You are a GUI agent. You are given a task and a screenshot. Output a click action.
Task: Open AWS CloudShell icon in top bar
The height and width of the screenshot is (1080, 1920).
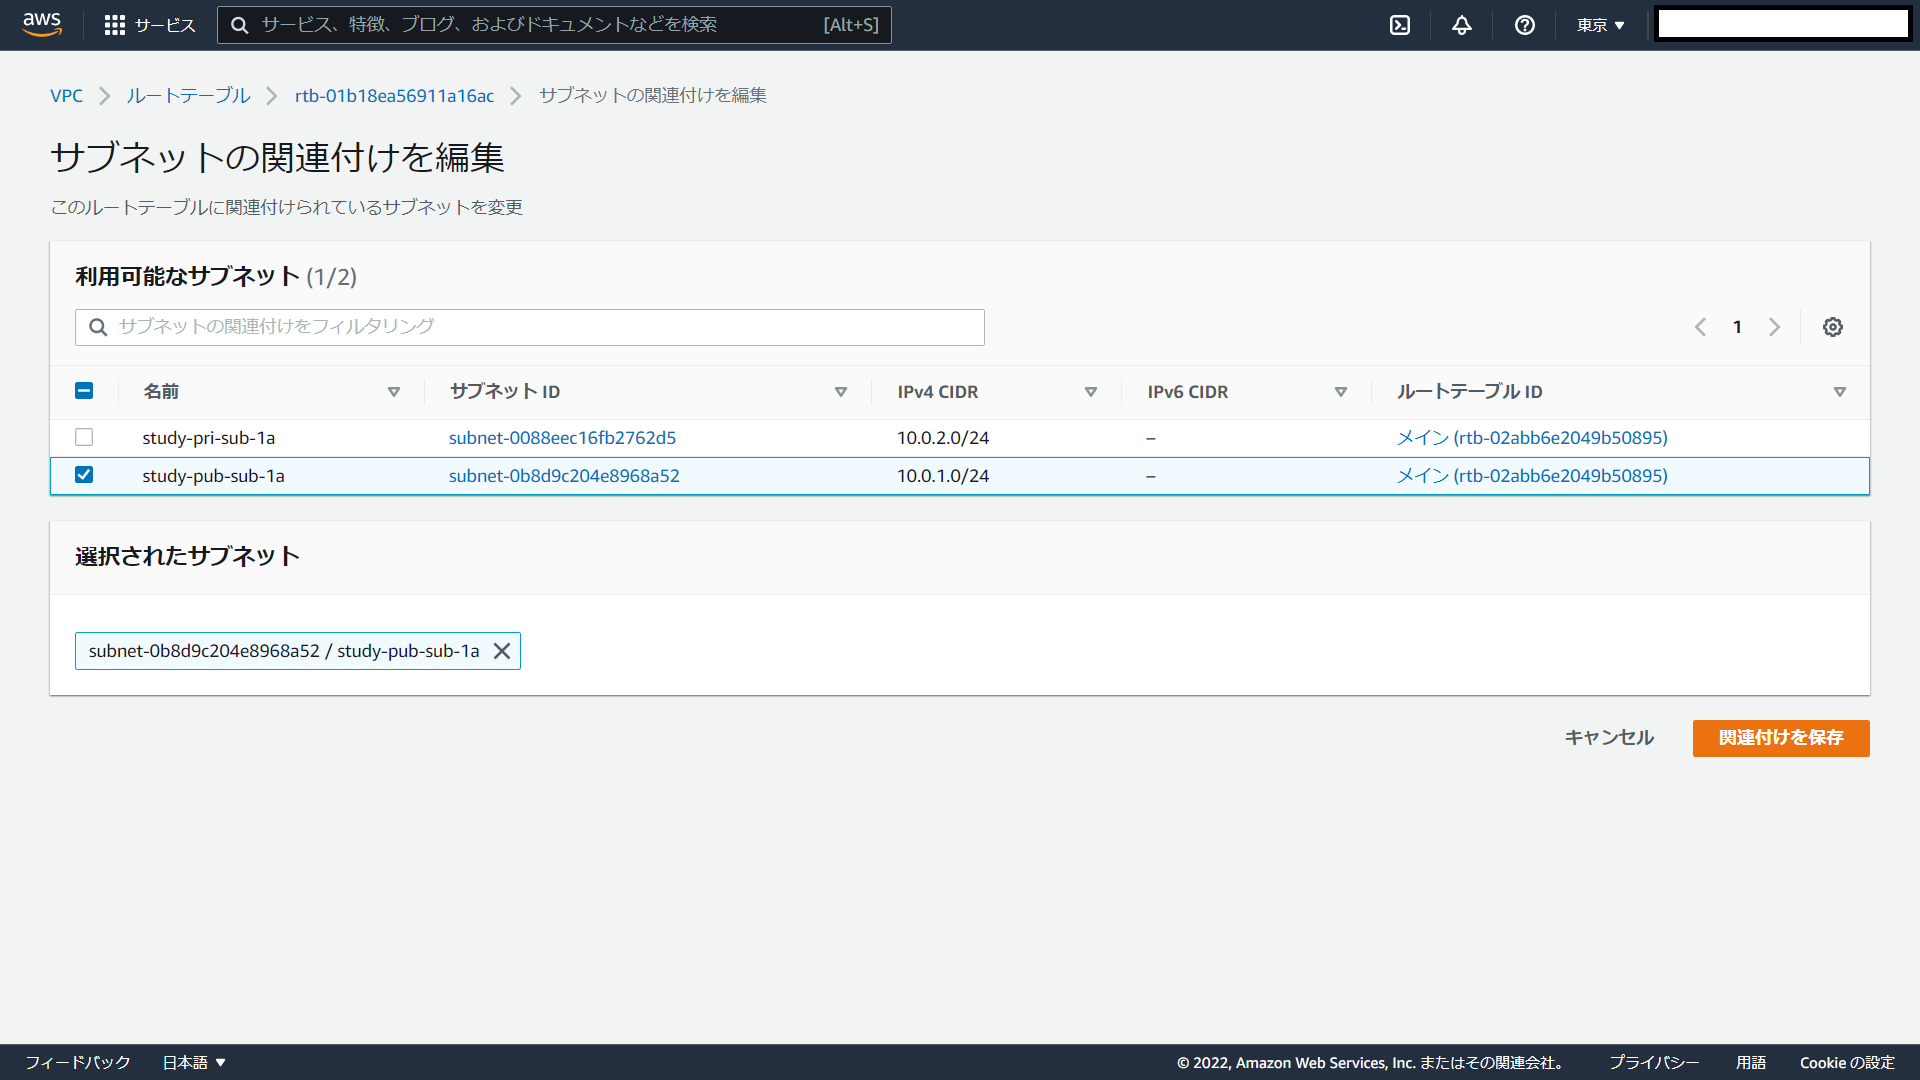(x=1400, y=25)
